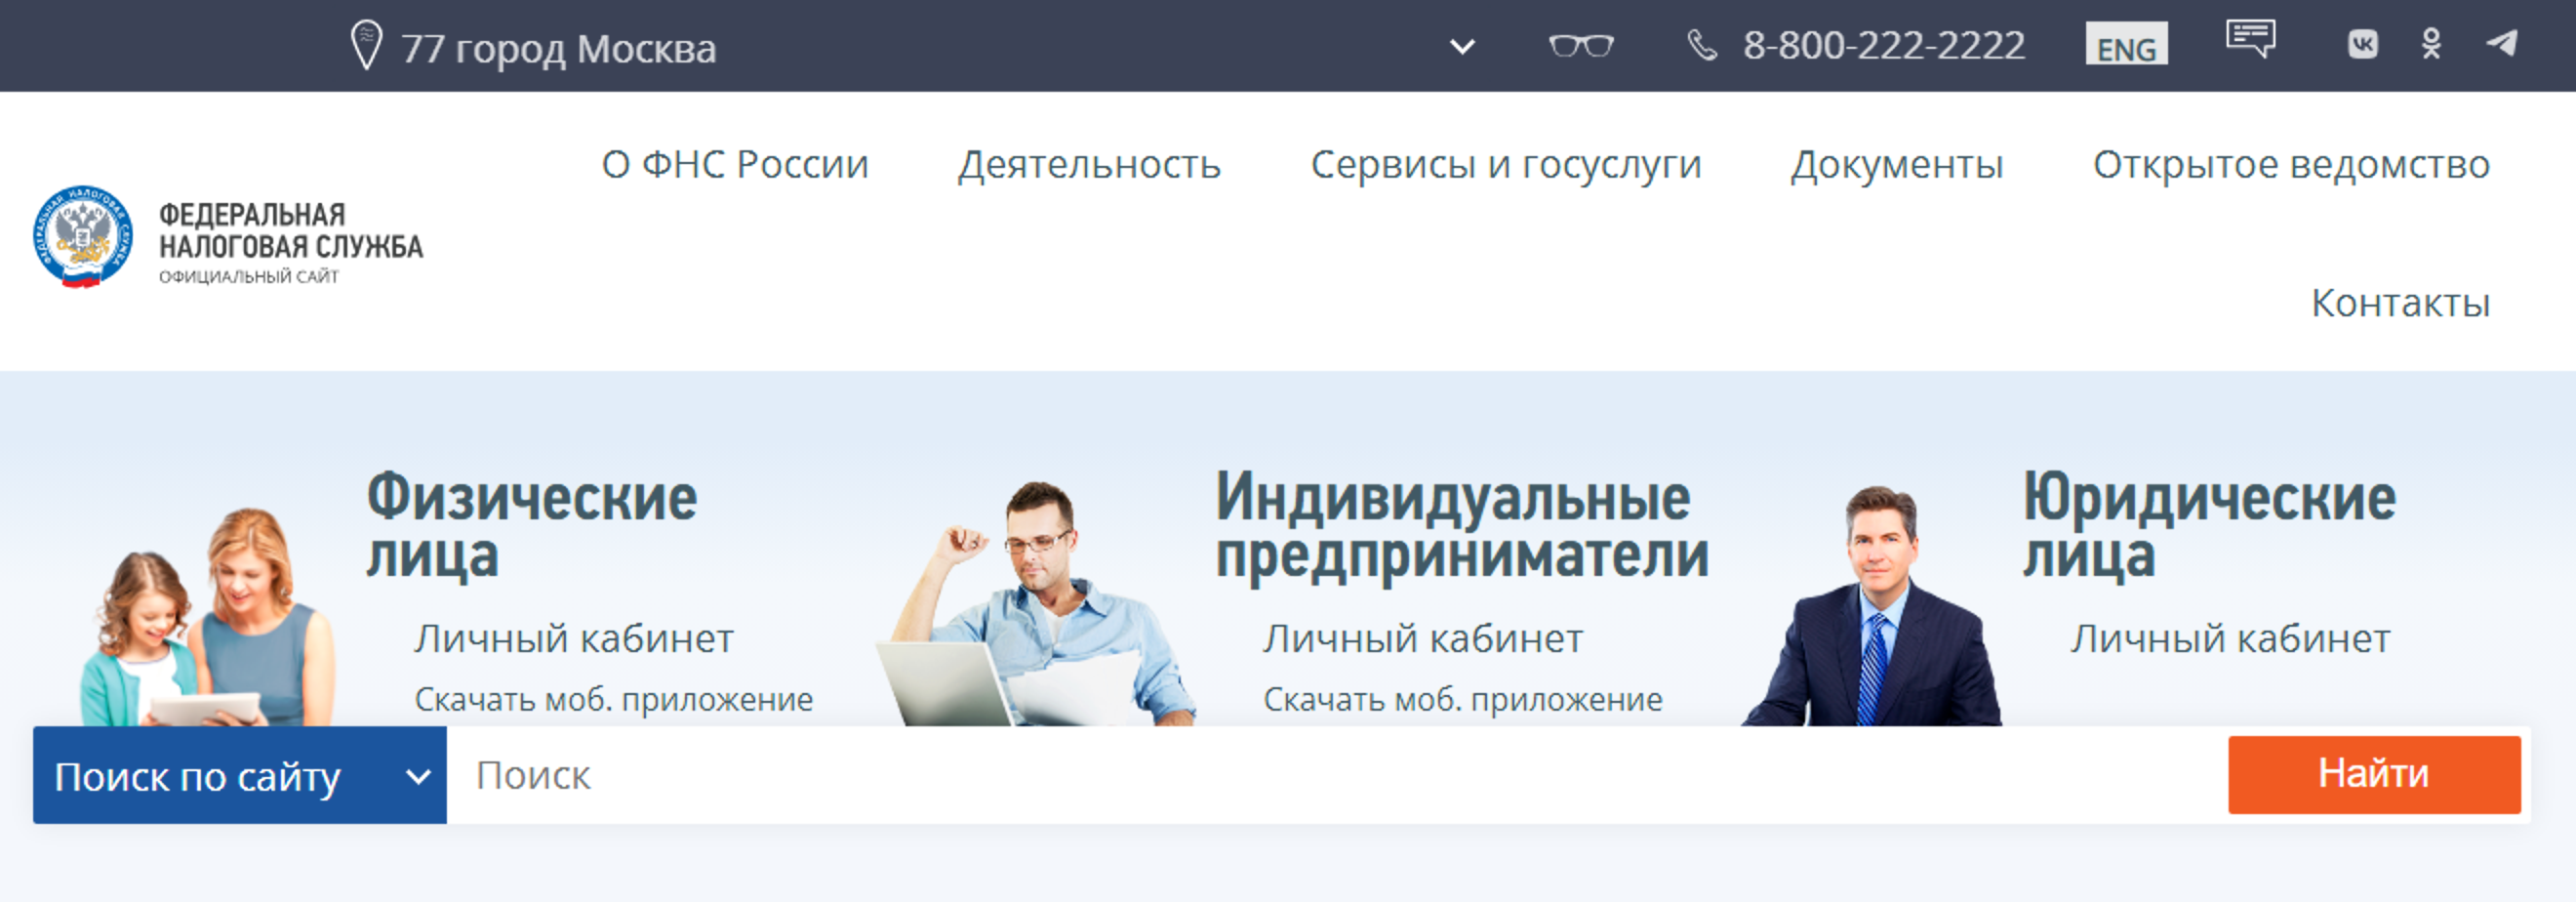
Task: Open Личный кабинет for Юридические лица
Action: click(2231, 639)
